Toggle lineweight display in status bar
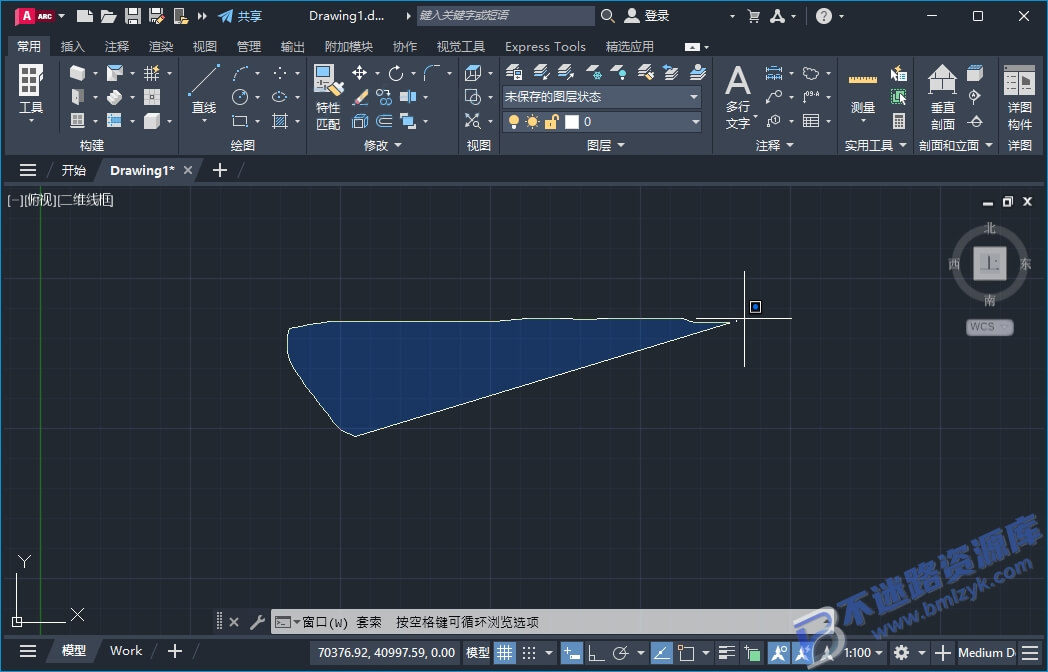Image resolution: width=1048 pixels, height=672 pixels. click(x=727, y=653)
